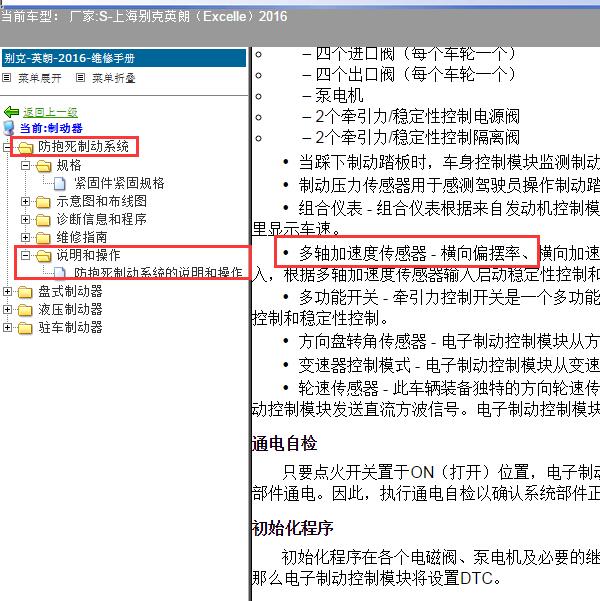Open 防抱死制动系统的说明和操作 document
This screenshot has width=600, height=601.
point(158,273)
